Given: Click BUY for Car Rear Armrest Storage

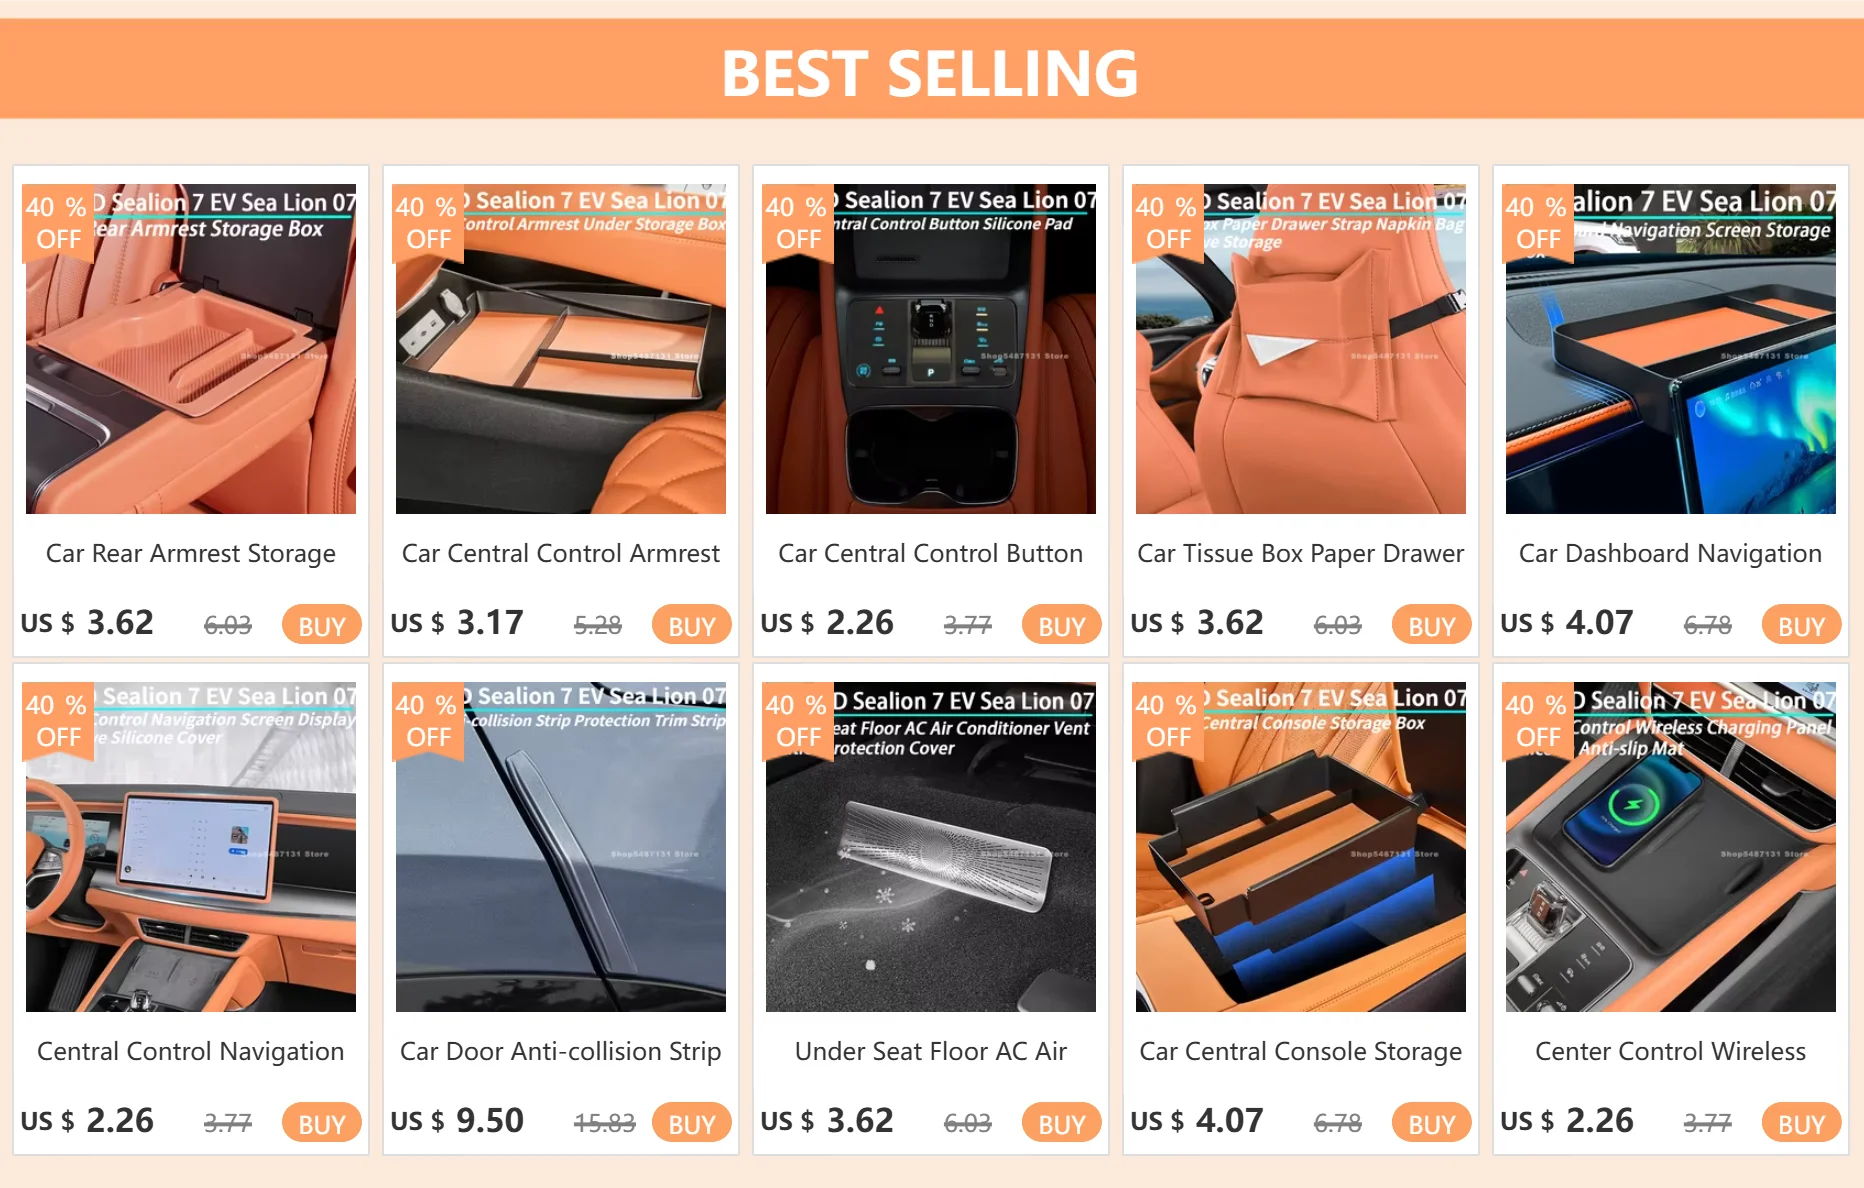Looking at the screenshot, I should [x=321, y=625].
